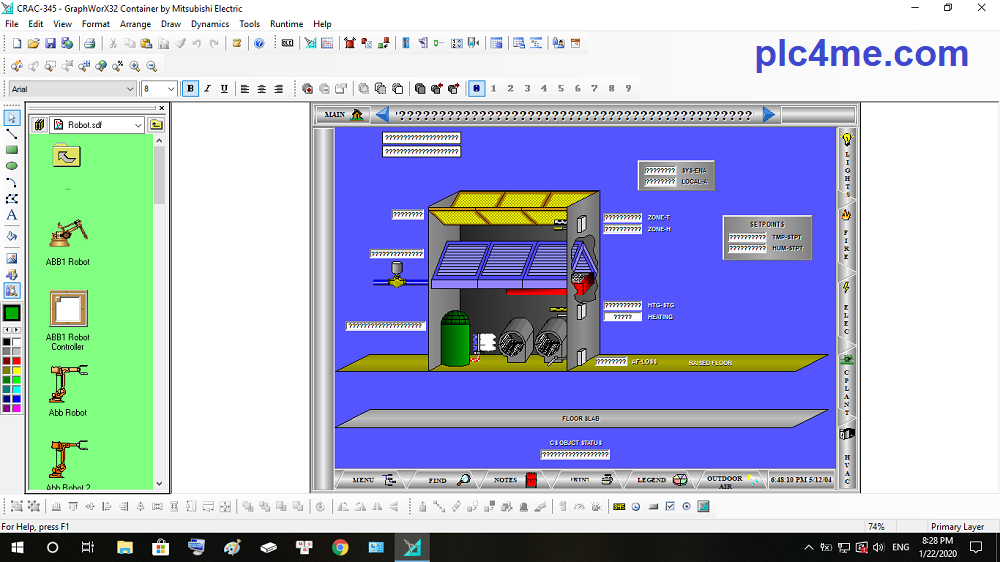The height and width of the screenshot is (562, 1000).
Task: Insert ABB1 Robot symbol from library
Action: (x=67, y=236)
